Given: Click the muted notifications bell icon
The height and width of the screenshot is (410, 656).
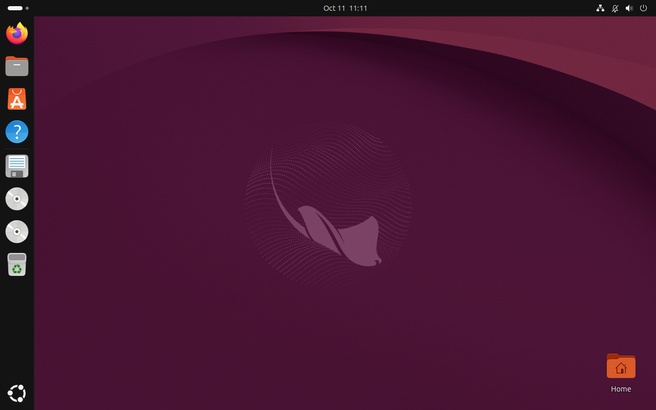Looking at the screenshot, I should tap(615, 8).
